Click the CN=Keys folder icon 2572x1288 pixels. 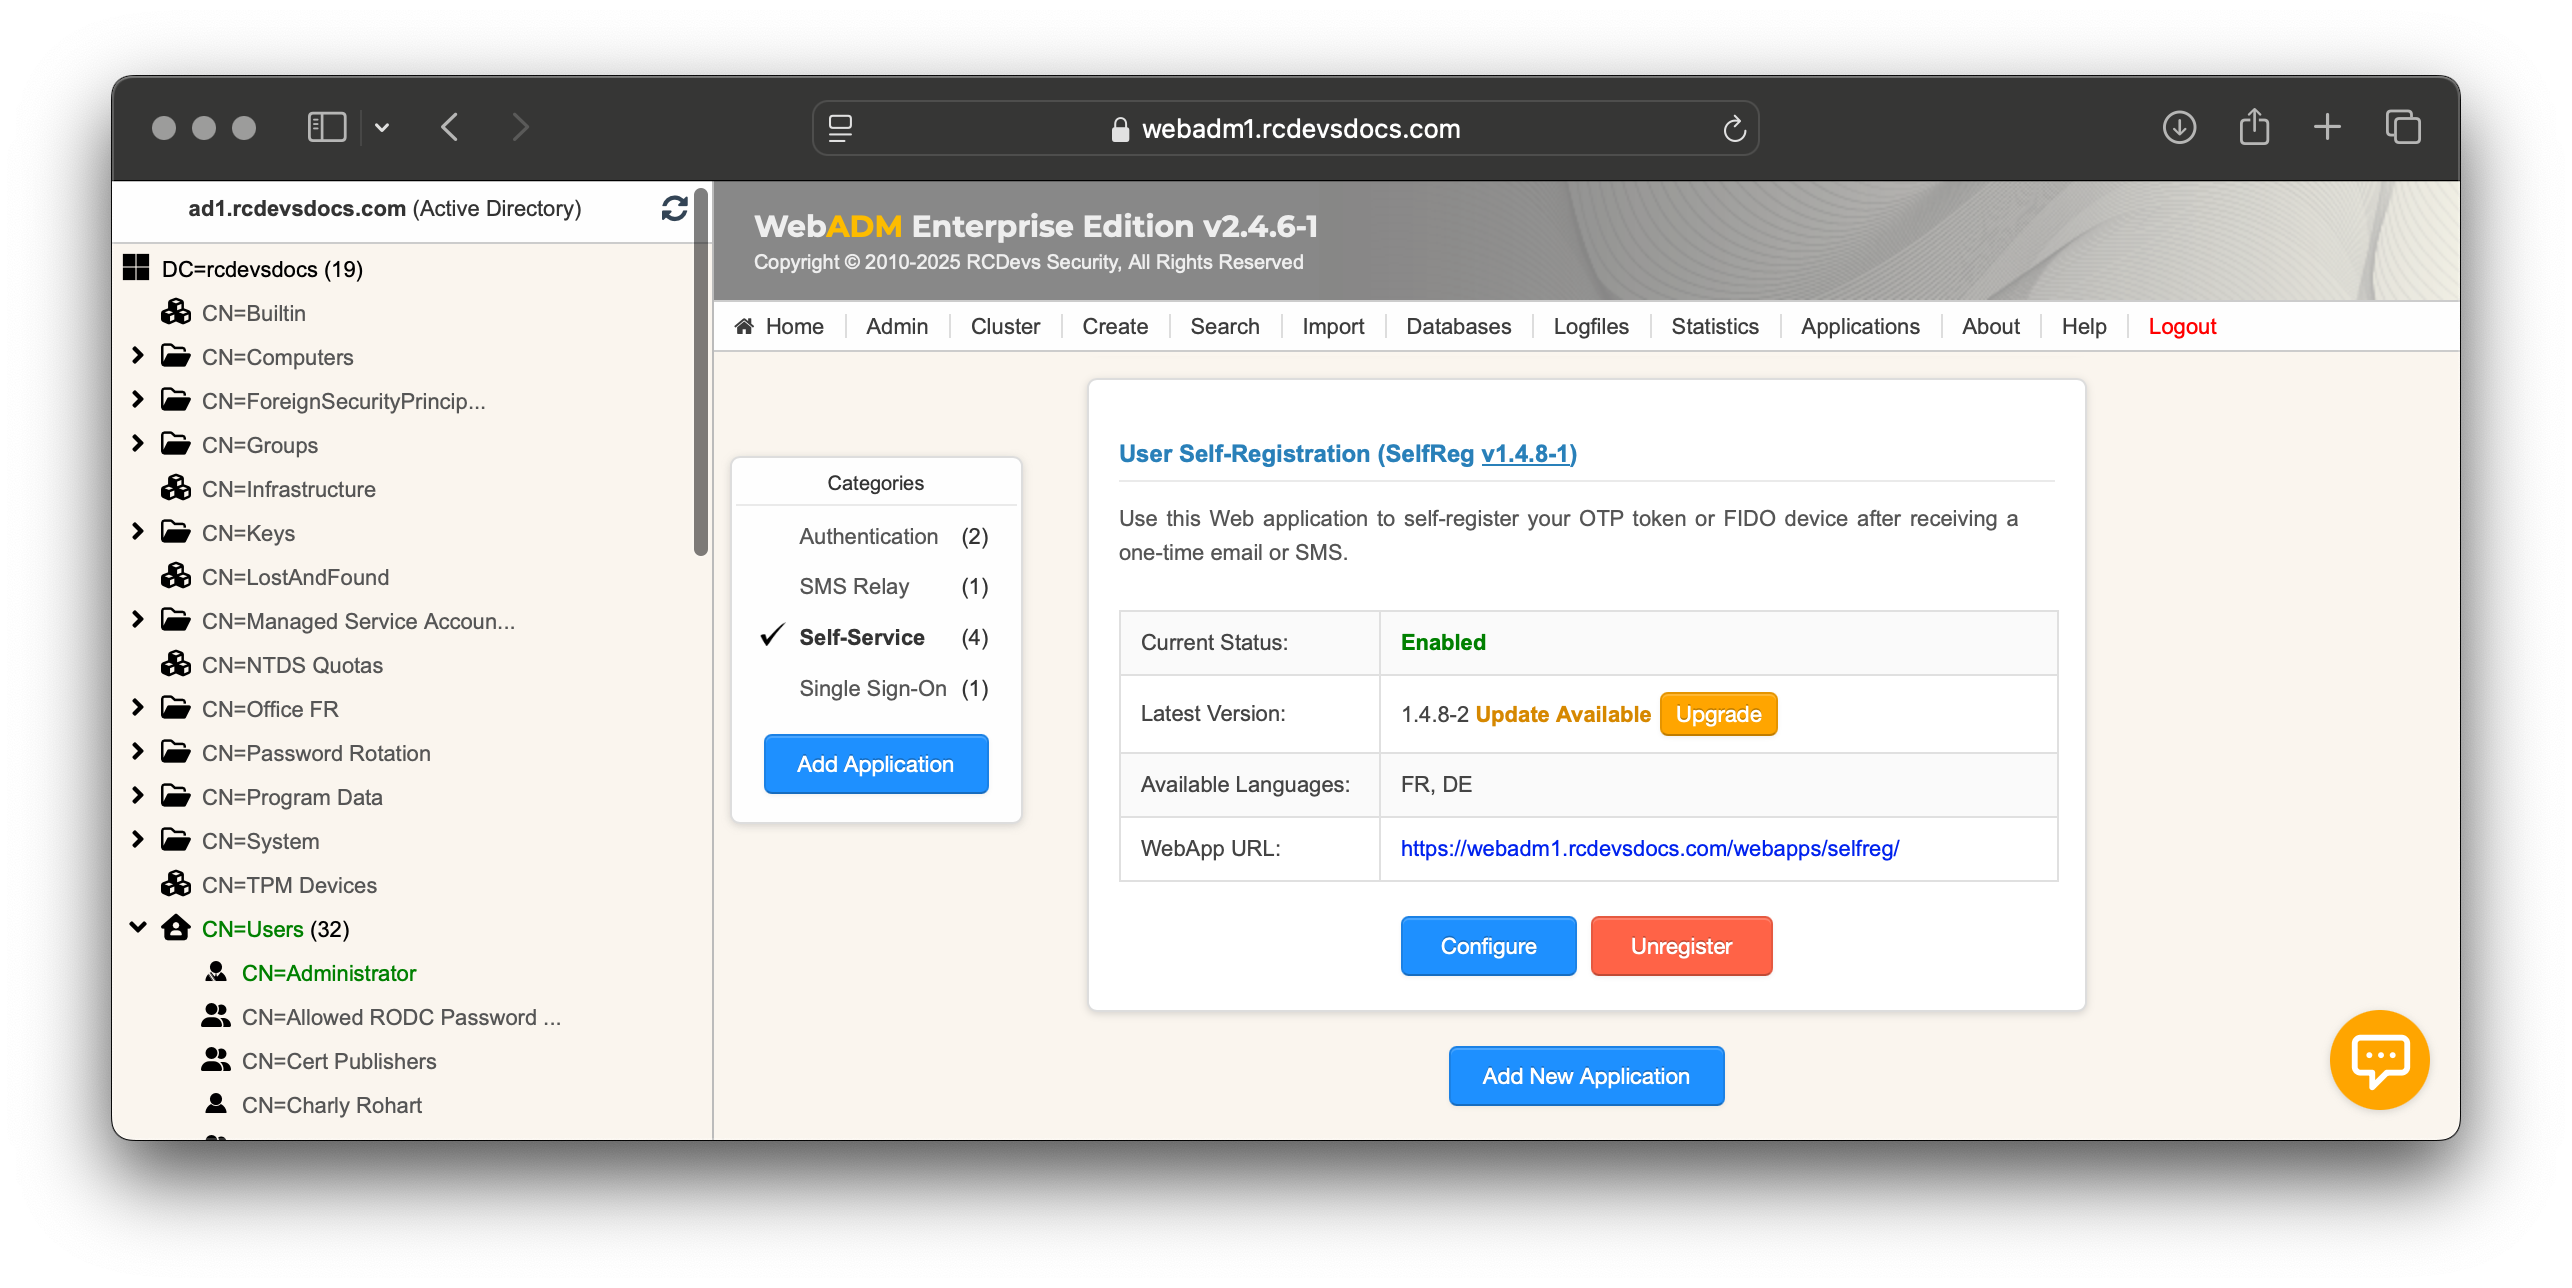pos(176,532)
